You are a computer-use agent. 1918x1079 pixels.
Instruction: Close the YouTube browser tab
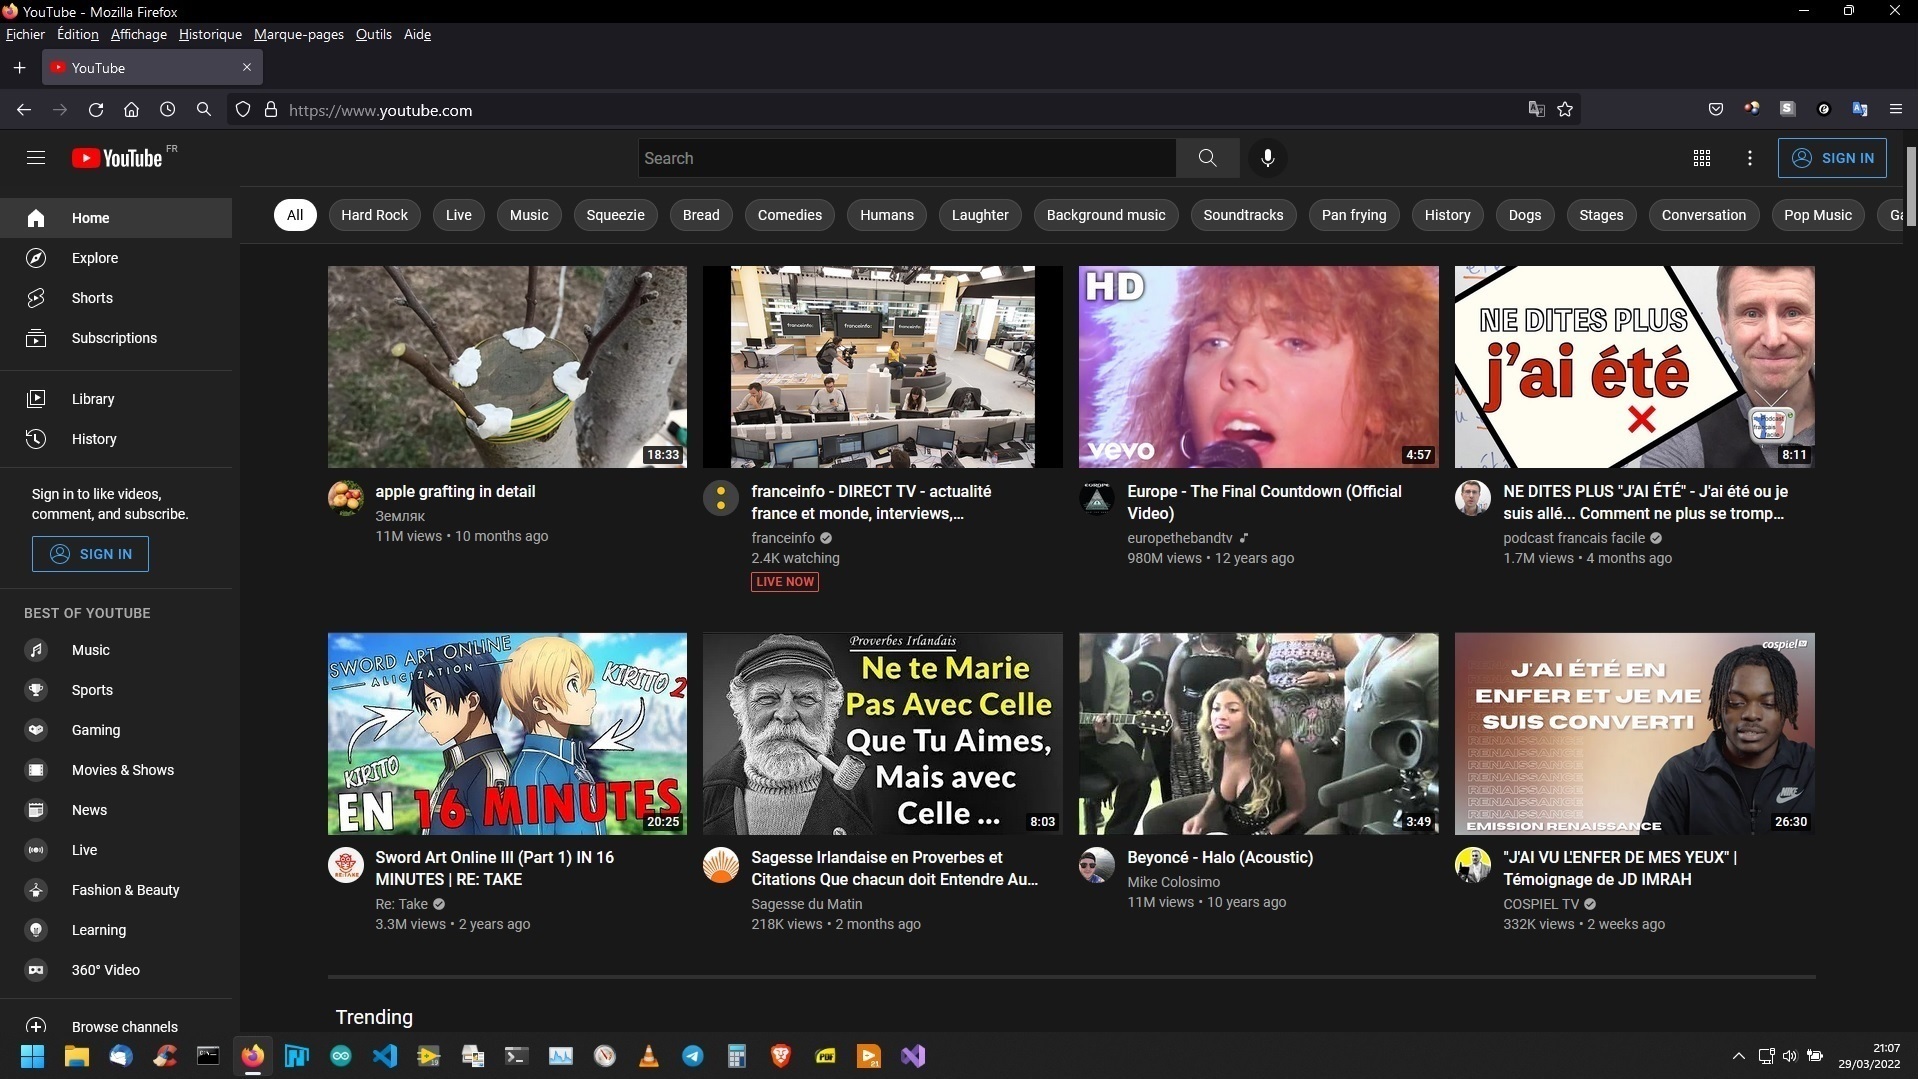pyautogui.click(x=246, y=67)
